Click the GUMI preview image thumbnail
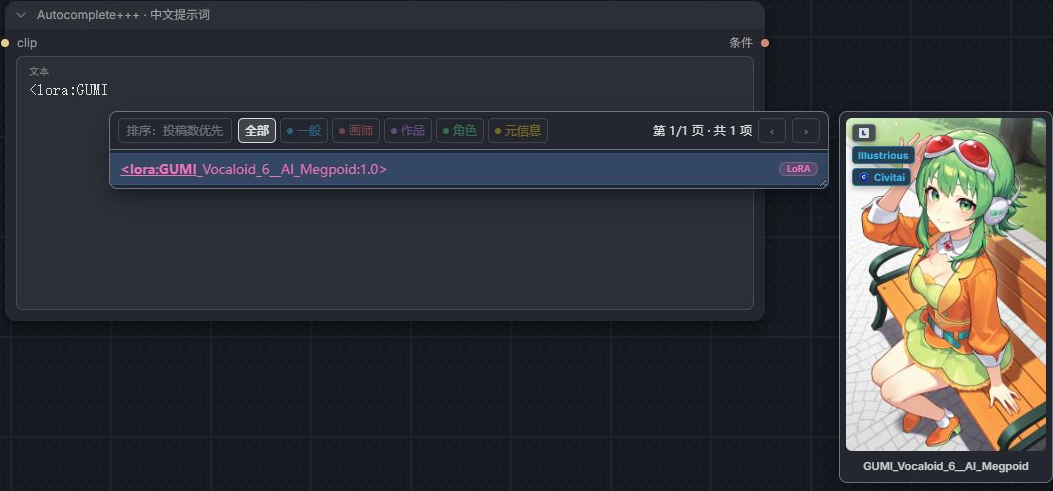This screenshot has height=491, width=1053. 946,285
